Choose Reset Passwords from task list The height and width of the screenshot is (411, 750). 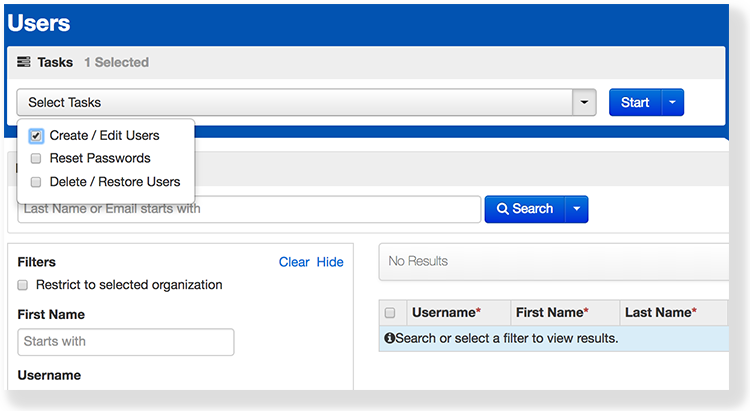click(100, 158)
